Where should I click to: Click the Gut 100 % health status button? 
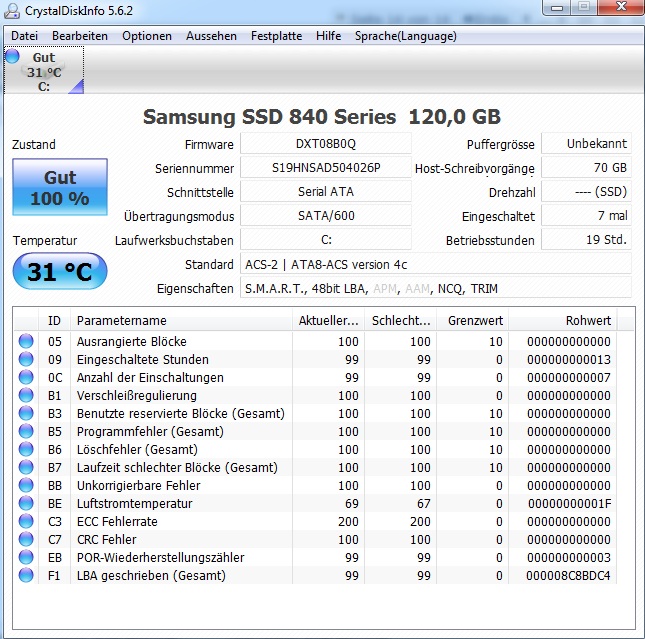(x=60, y=187)
